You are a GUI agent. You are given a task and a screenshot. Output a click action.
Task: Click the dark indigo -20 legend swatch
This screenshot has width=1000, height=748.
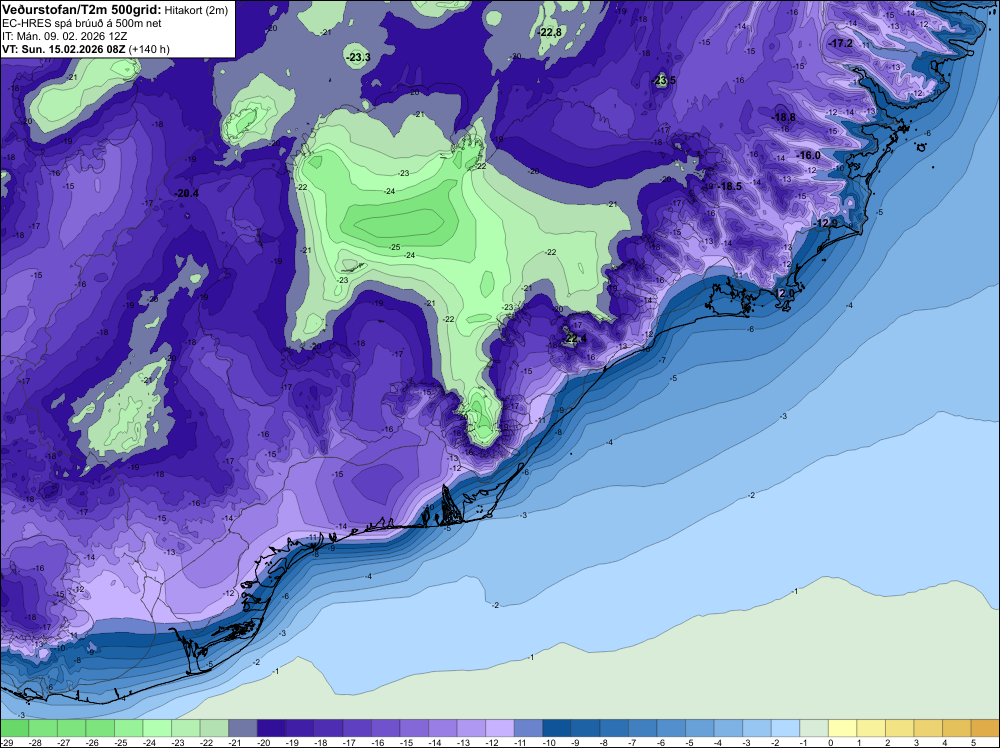pos(271,728)
